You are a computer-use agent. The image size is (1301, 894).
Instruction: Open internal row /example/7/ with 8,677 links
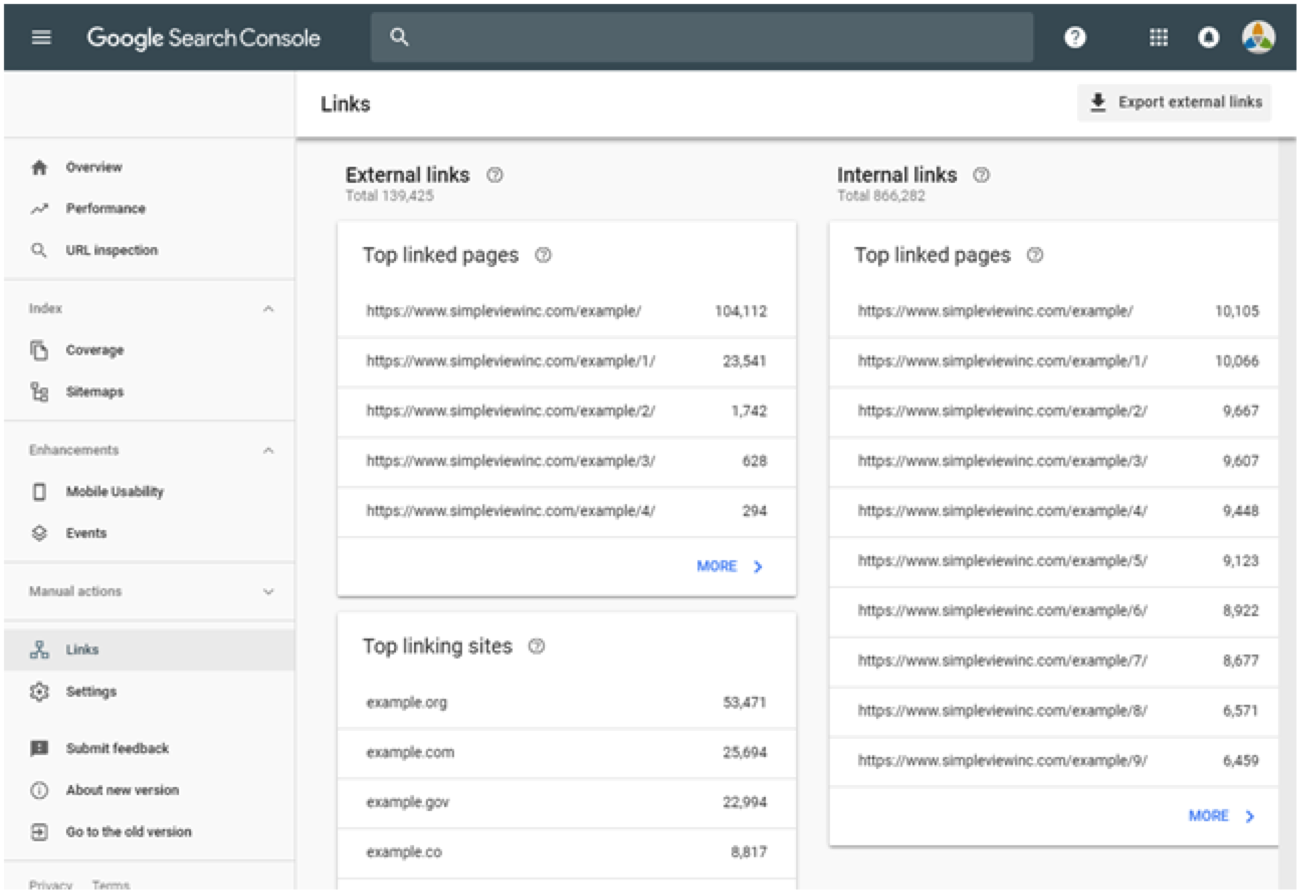point(1054,661)
